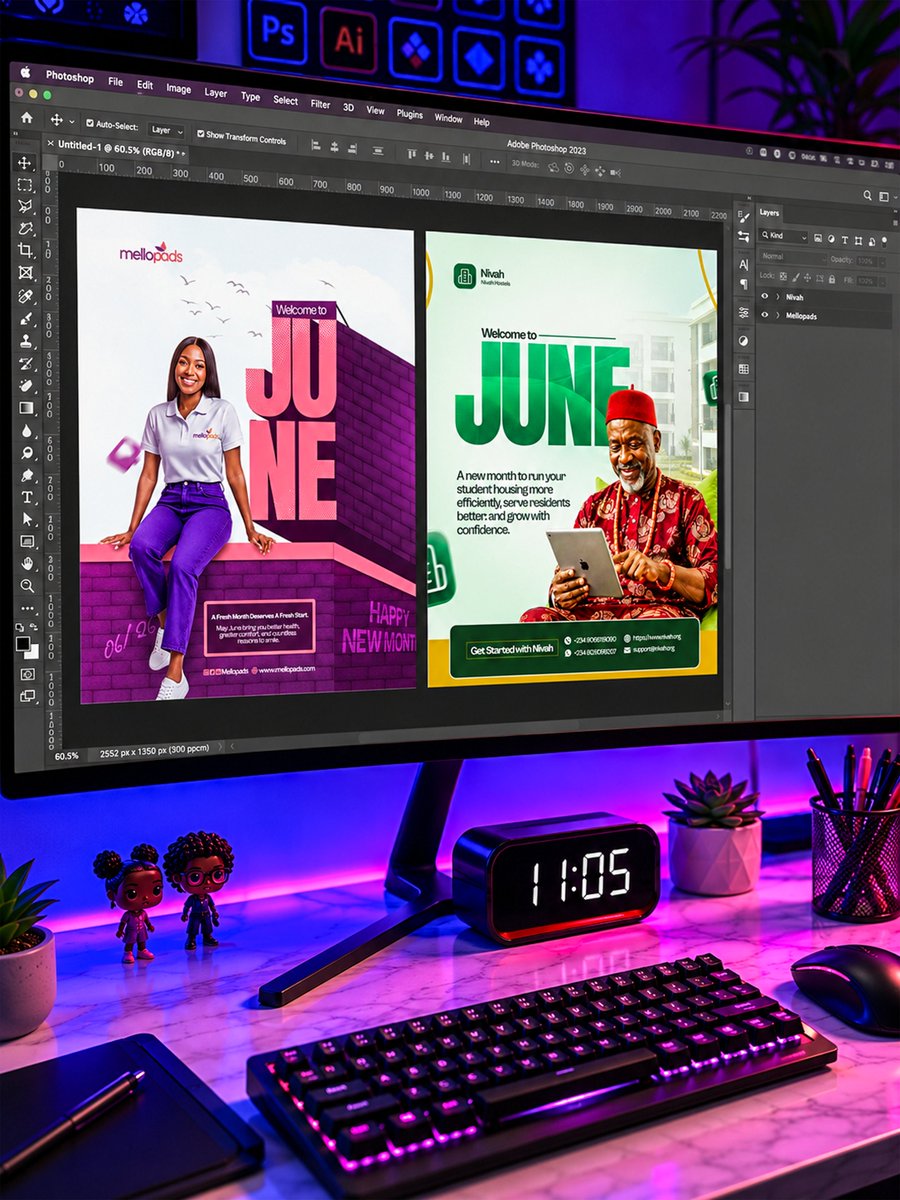This screenshot has height=1200, width=900.
Task: Open the Plugins menu
Action: click(409, 113)
